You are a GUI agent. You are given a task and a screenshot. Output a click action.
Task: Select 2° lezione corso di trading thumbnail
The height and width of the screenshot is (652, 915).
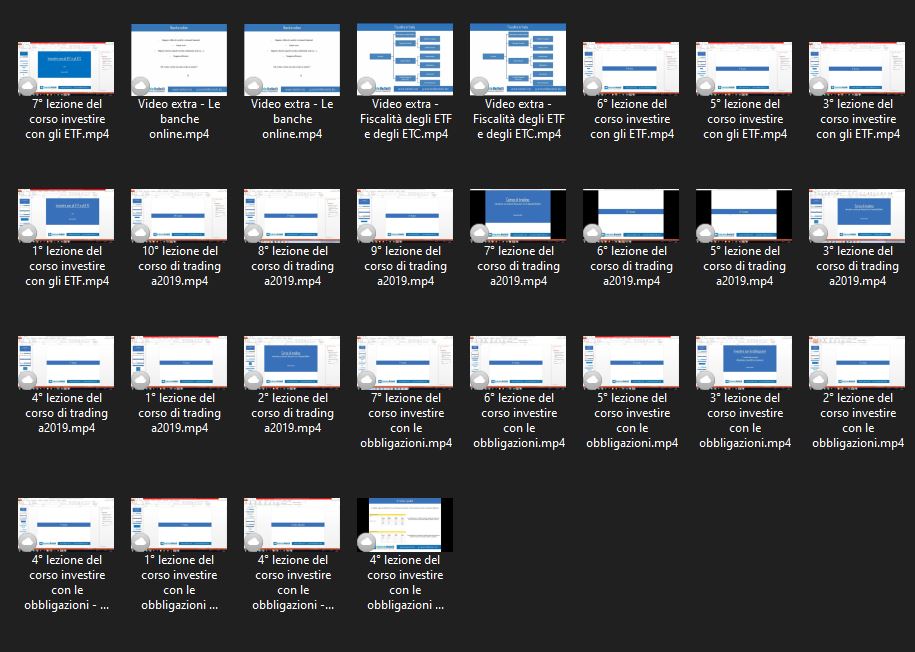(x=292, y=363)
